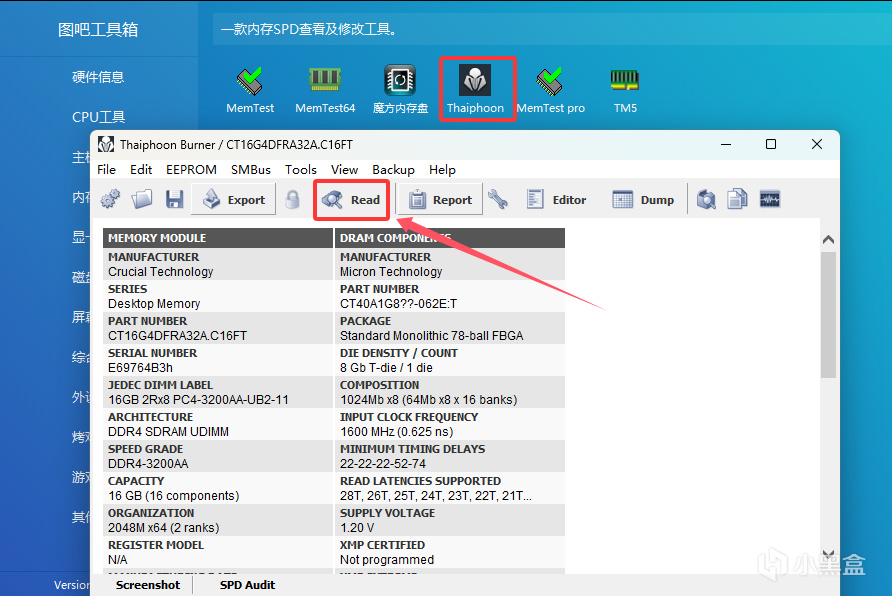Click the 8 Gb T-die / 1 die value
Viewport: 892px width, 596px height.
(386, 367)
